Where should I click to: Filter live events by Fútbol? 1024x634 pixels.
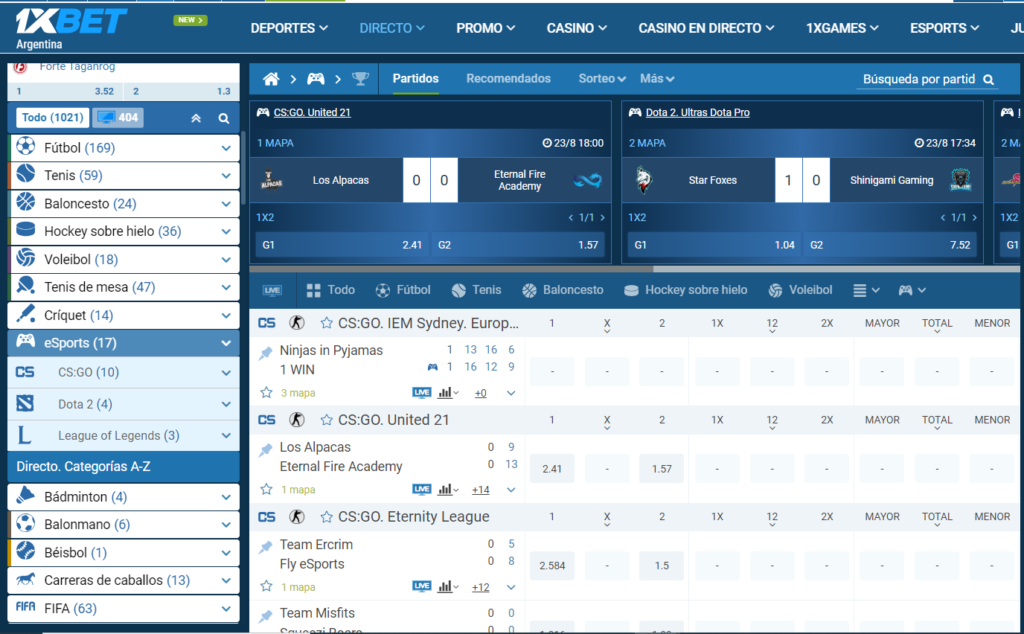coord(403,290)
